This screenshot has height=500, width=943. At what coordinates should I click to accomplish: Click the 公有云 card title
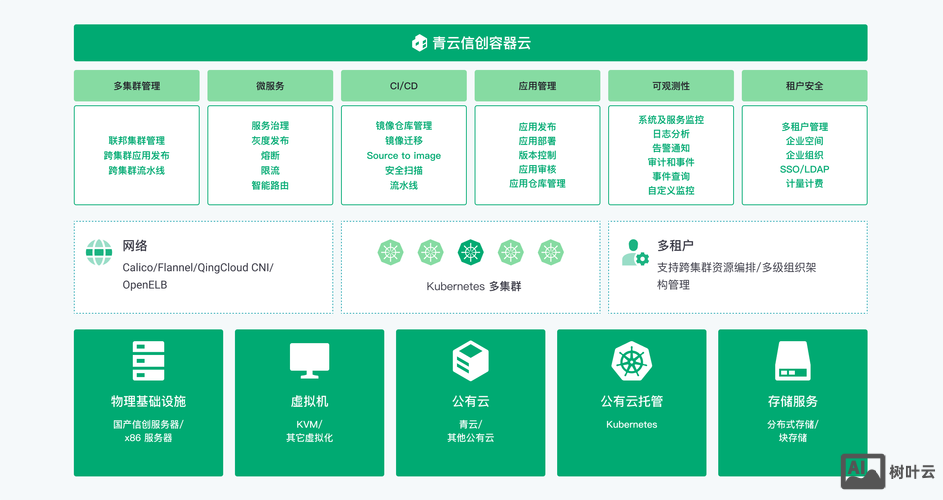click(470, 401)
